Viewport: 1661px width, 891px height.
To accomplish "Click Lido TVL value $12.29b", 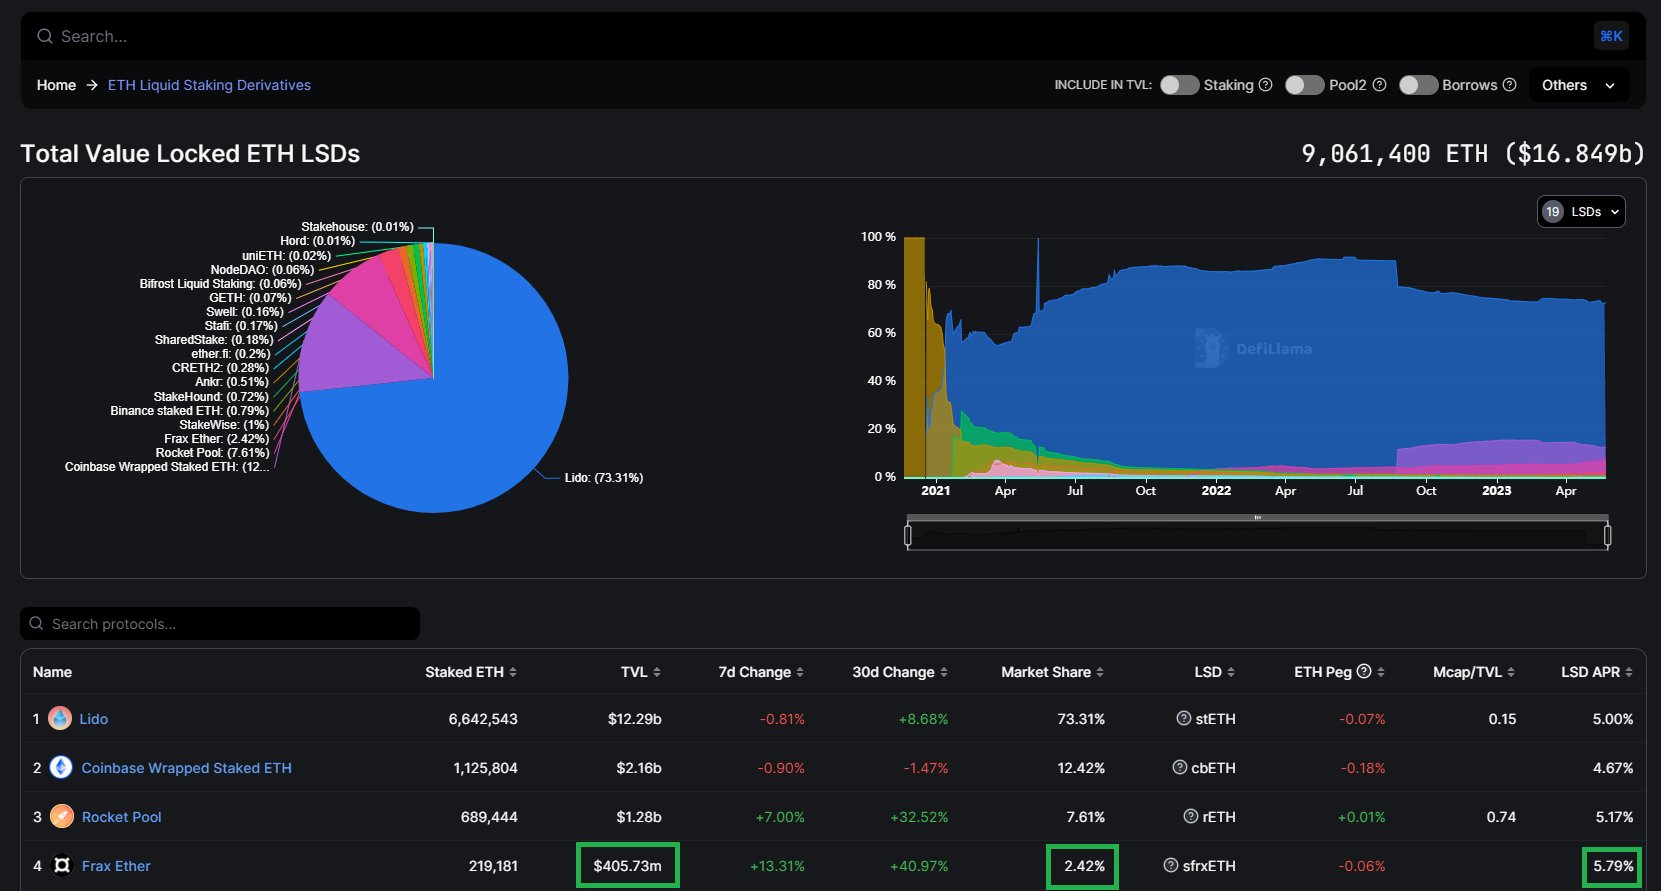I will coord(635,718).
